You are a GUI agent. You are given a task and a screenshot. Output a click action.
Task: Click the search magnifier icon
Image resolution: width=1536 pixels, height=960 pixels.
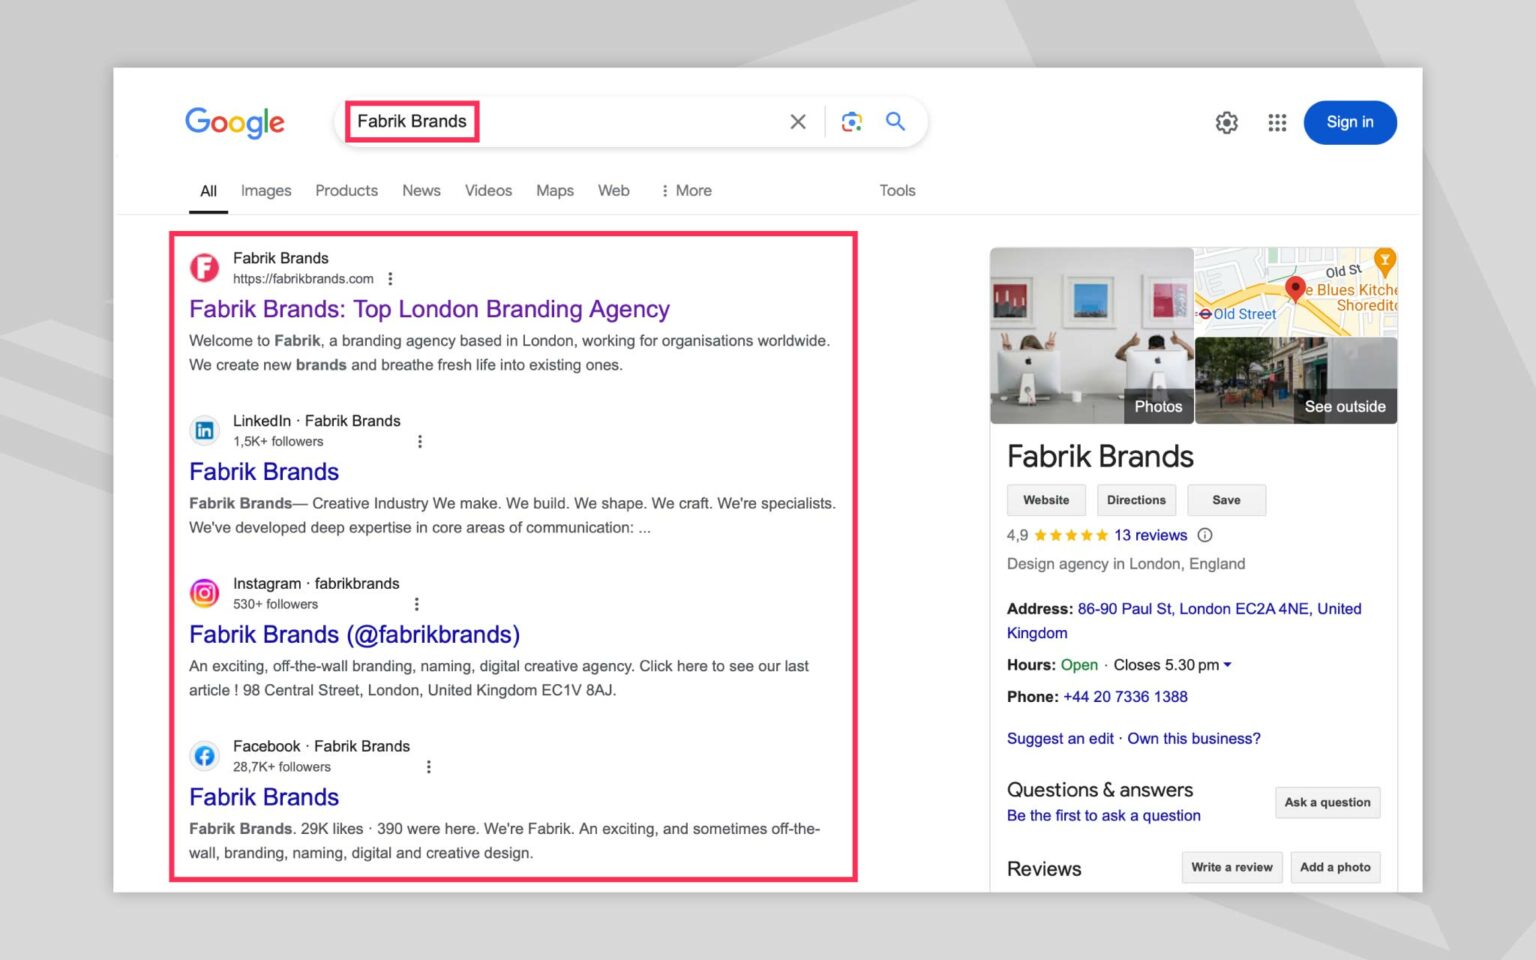coord(894,121)
